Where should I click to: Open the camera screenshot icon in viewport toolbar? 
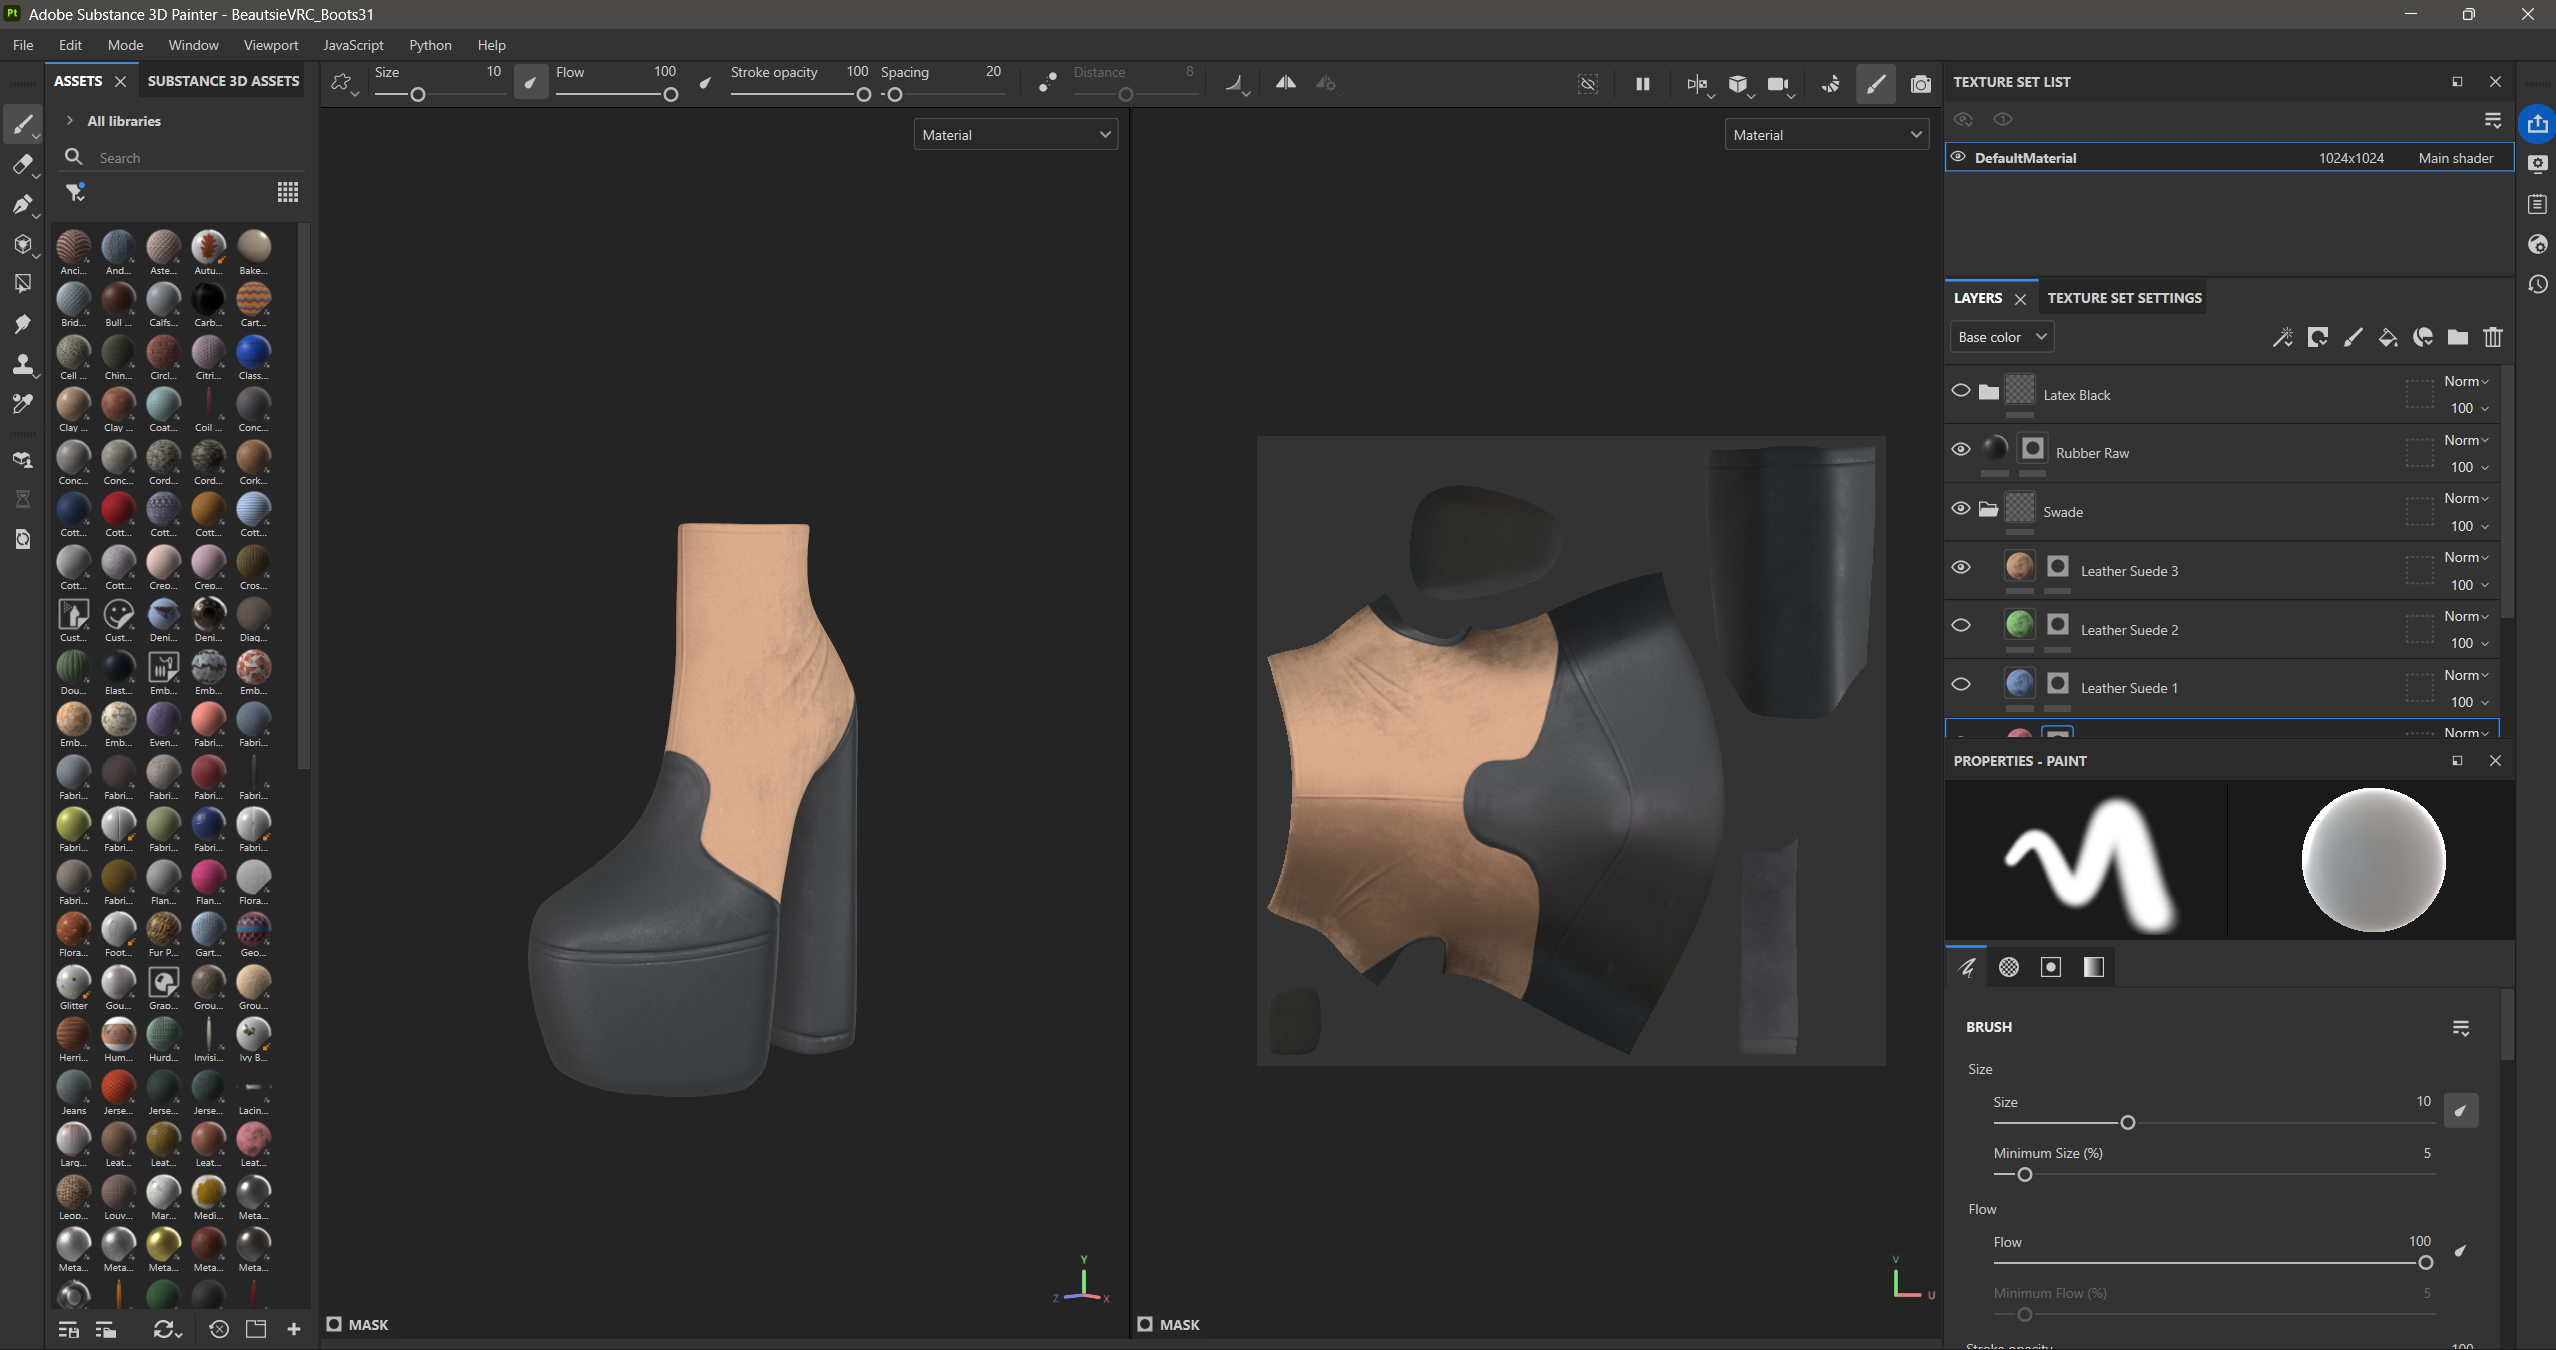click(1920, 84)
